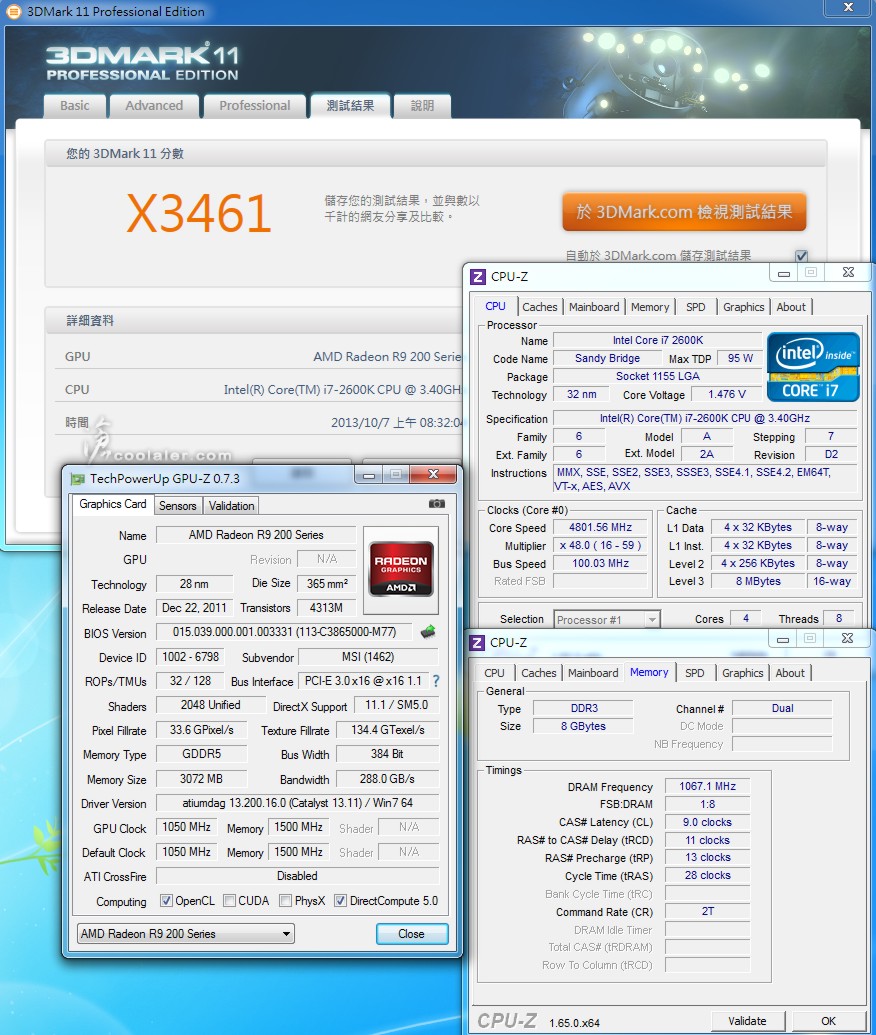
Task: Click the orange 3DMark.com view results button
Action: (x=684, y=212)
